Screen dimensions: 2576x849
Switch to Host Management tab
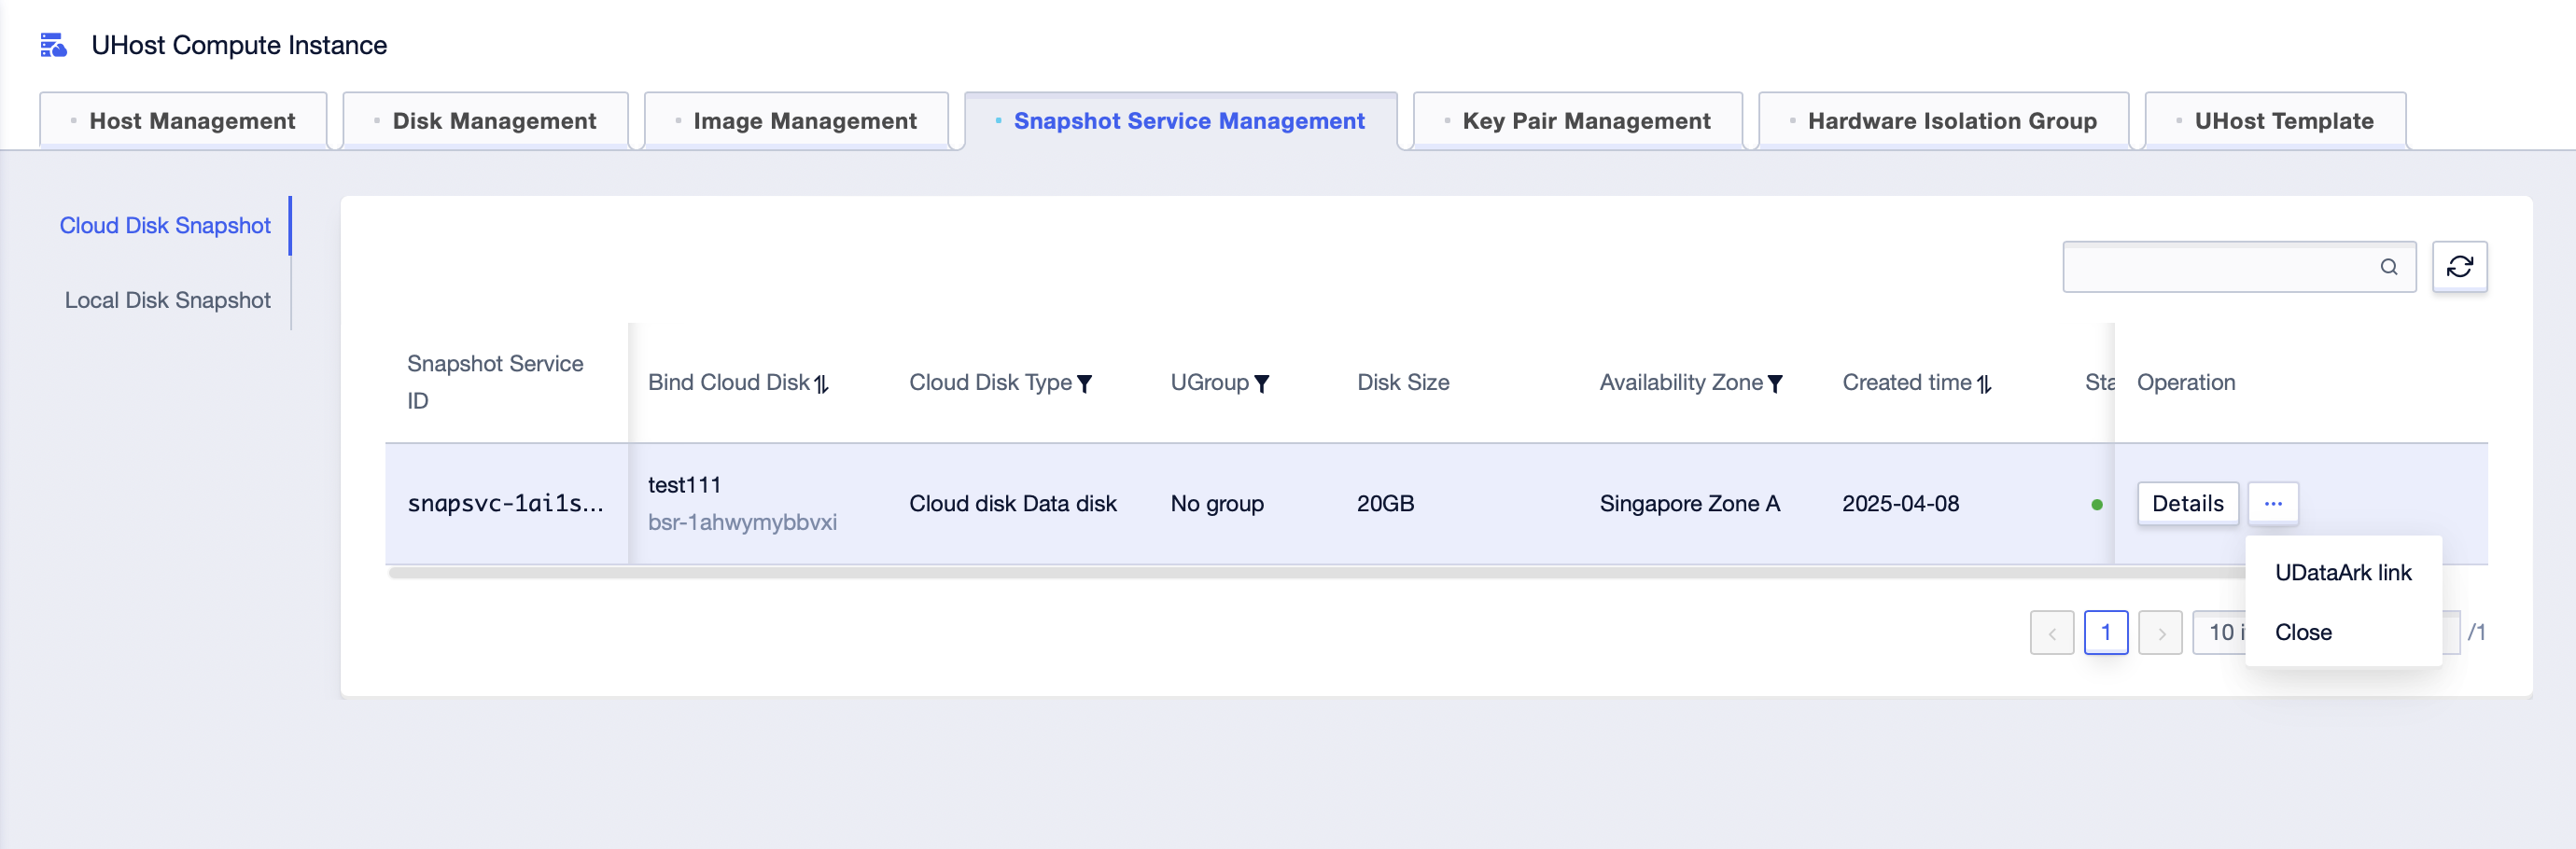click(x=183, y=121)
